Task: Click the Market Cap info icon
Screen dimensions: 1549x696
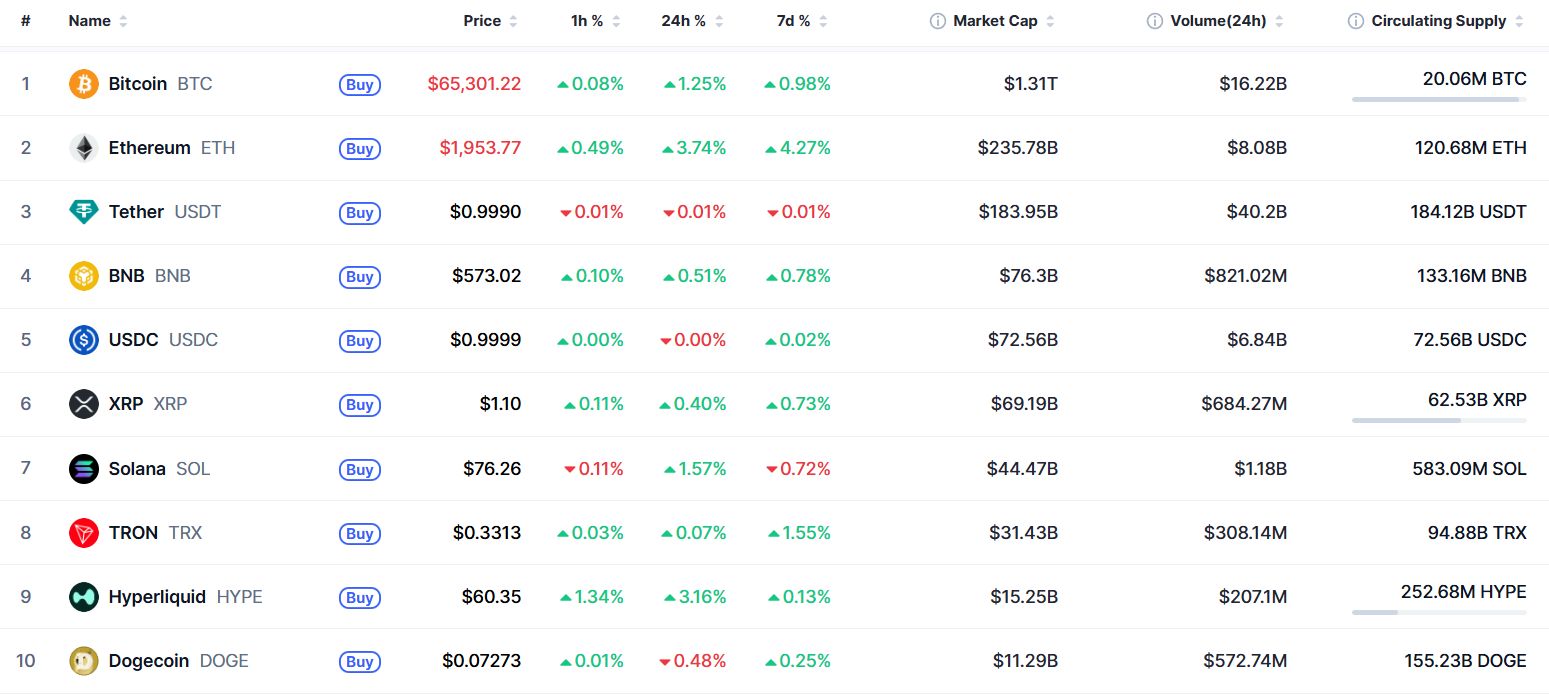Action: pyautogui.click(x=938, y=21)
